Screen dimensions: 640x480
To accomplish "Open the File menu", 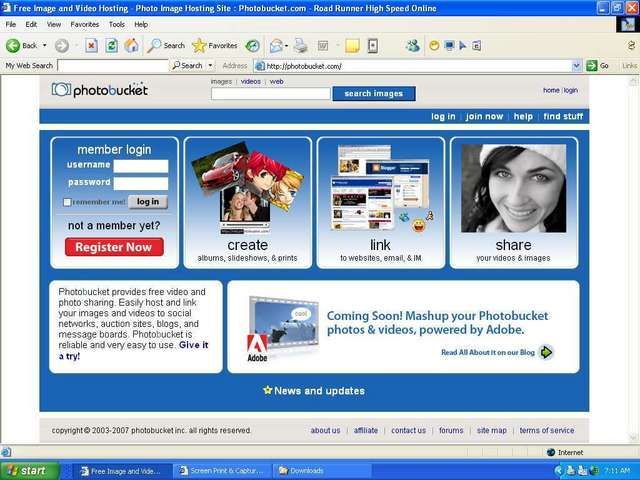I will [11, 24].
